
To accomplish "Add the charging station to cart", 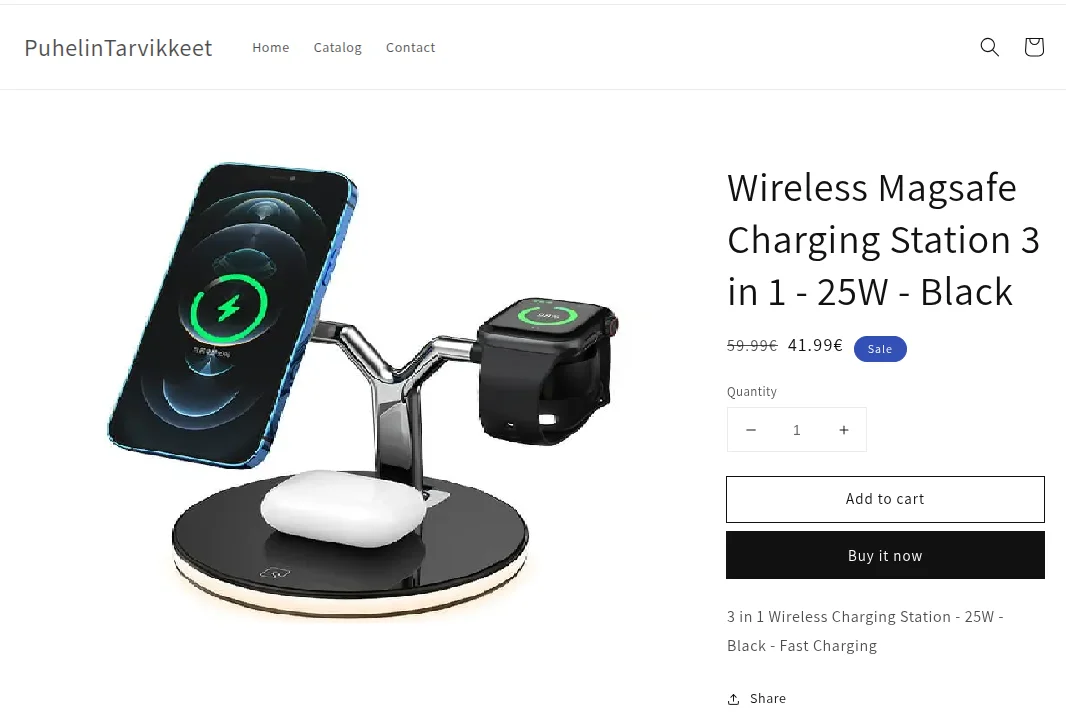I will click(885, 499).
